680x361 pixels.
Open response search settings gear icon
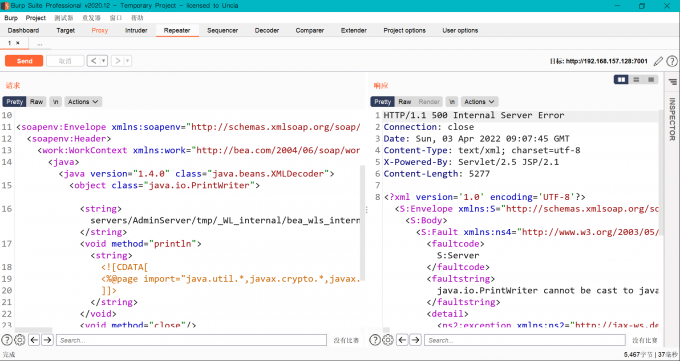pos(388,340)
